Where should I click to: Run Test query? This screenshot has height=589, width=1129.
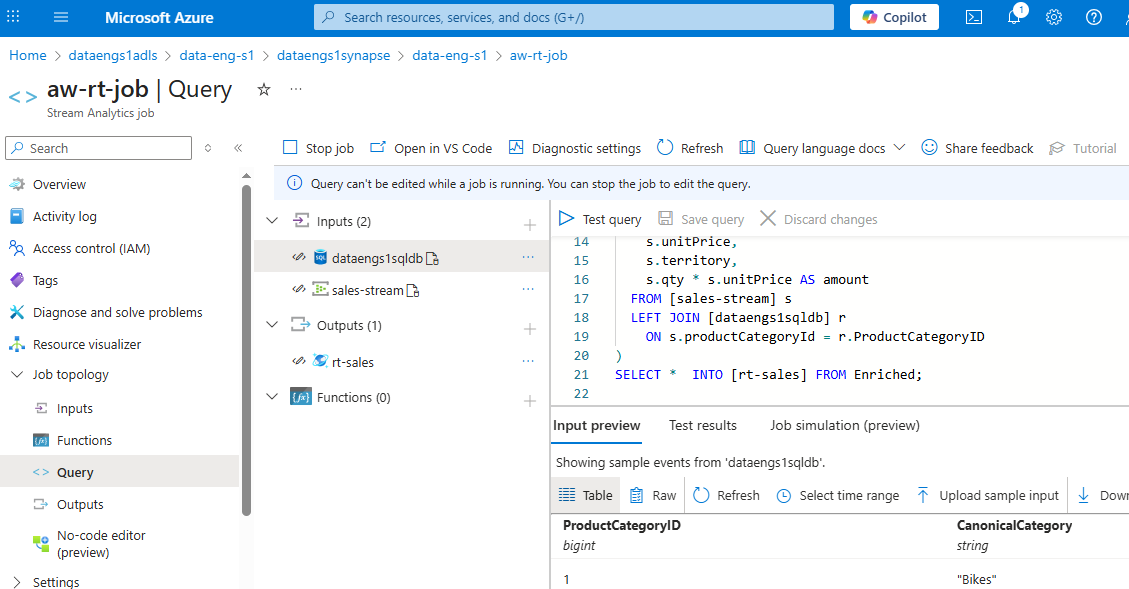pos(601,219)
